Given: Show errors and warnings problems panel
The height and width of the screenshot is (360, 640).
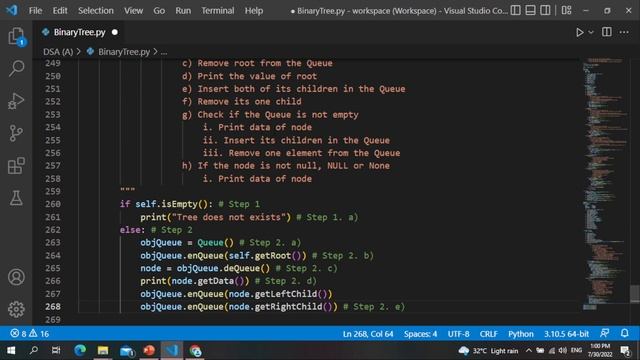Looking at the screenshot, I should point(29,334).
